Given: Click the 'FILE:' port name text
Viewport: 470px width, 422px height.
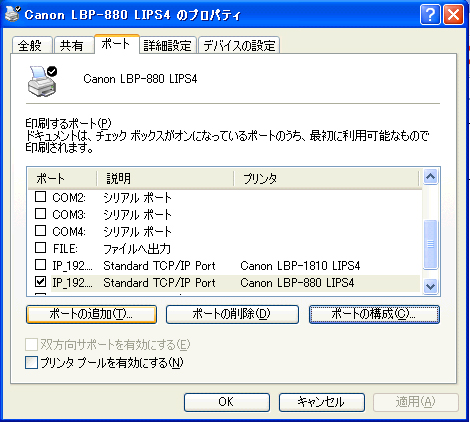Looking at the screenshot, I should [x=65, y=249].
